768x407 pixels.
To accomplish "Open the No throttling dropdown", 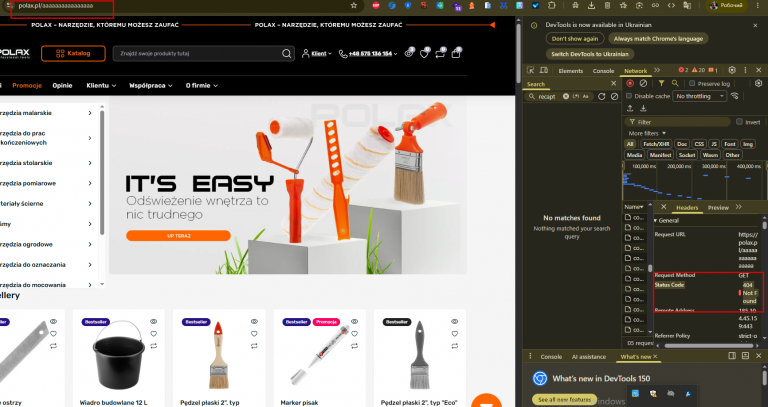I will (x=699, y=96).
